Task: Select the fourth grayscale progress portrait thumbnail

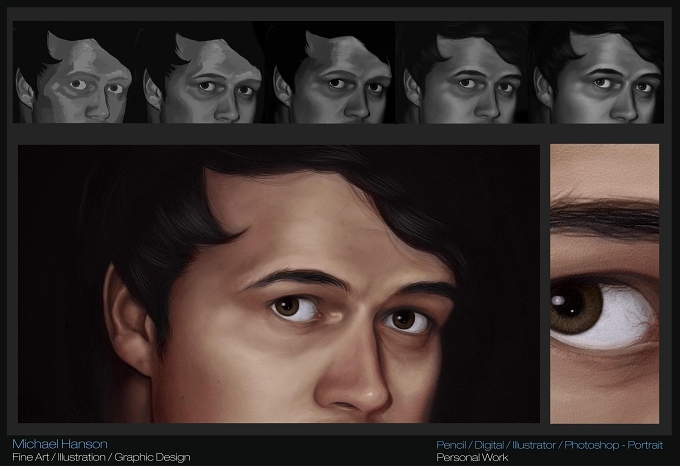Action: [462, 72]
